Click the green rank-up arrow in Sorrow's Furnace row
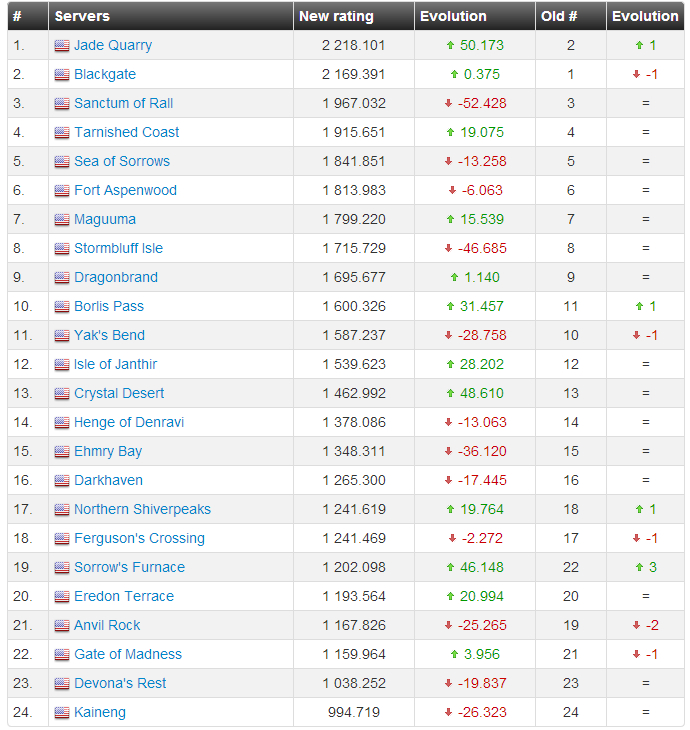 coord(639,567)
